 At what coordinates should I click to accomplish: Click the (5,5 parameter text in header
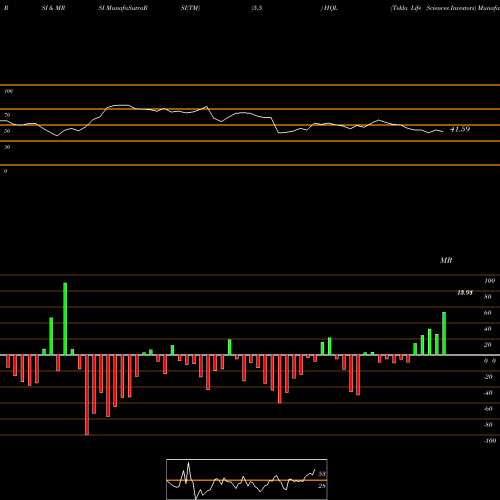point(257,8)
